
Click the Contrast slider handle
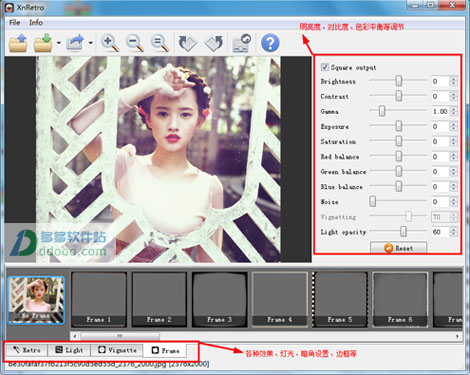(399, 96)
